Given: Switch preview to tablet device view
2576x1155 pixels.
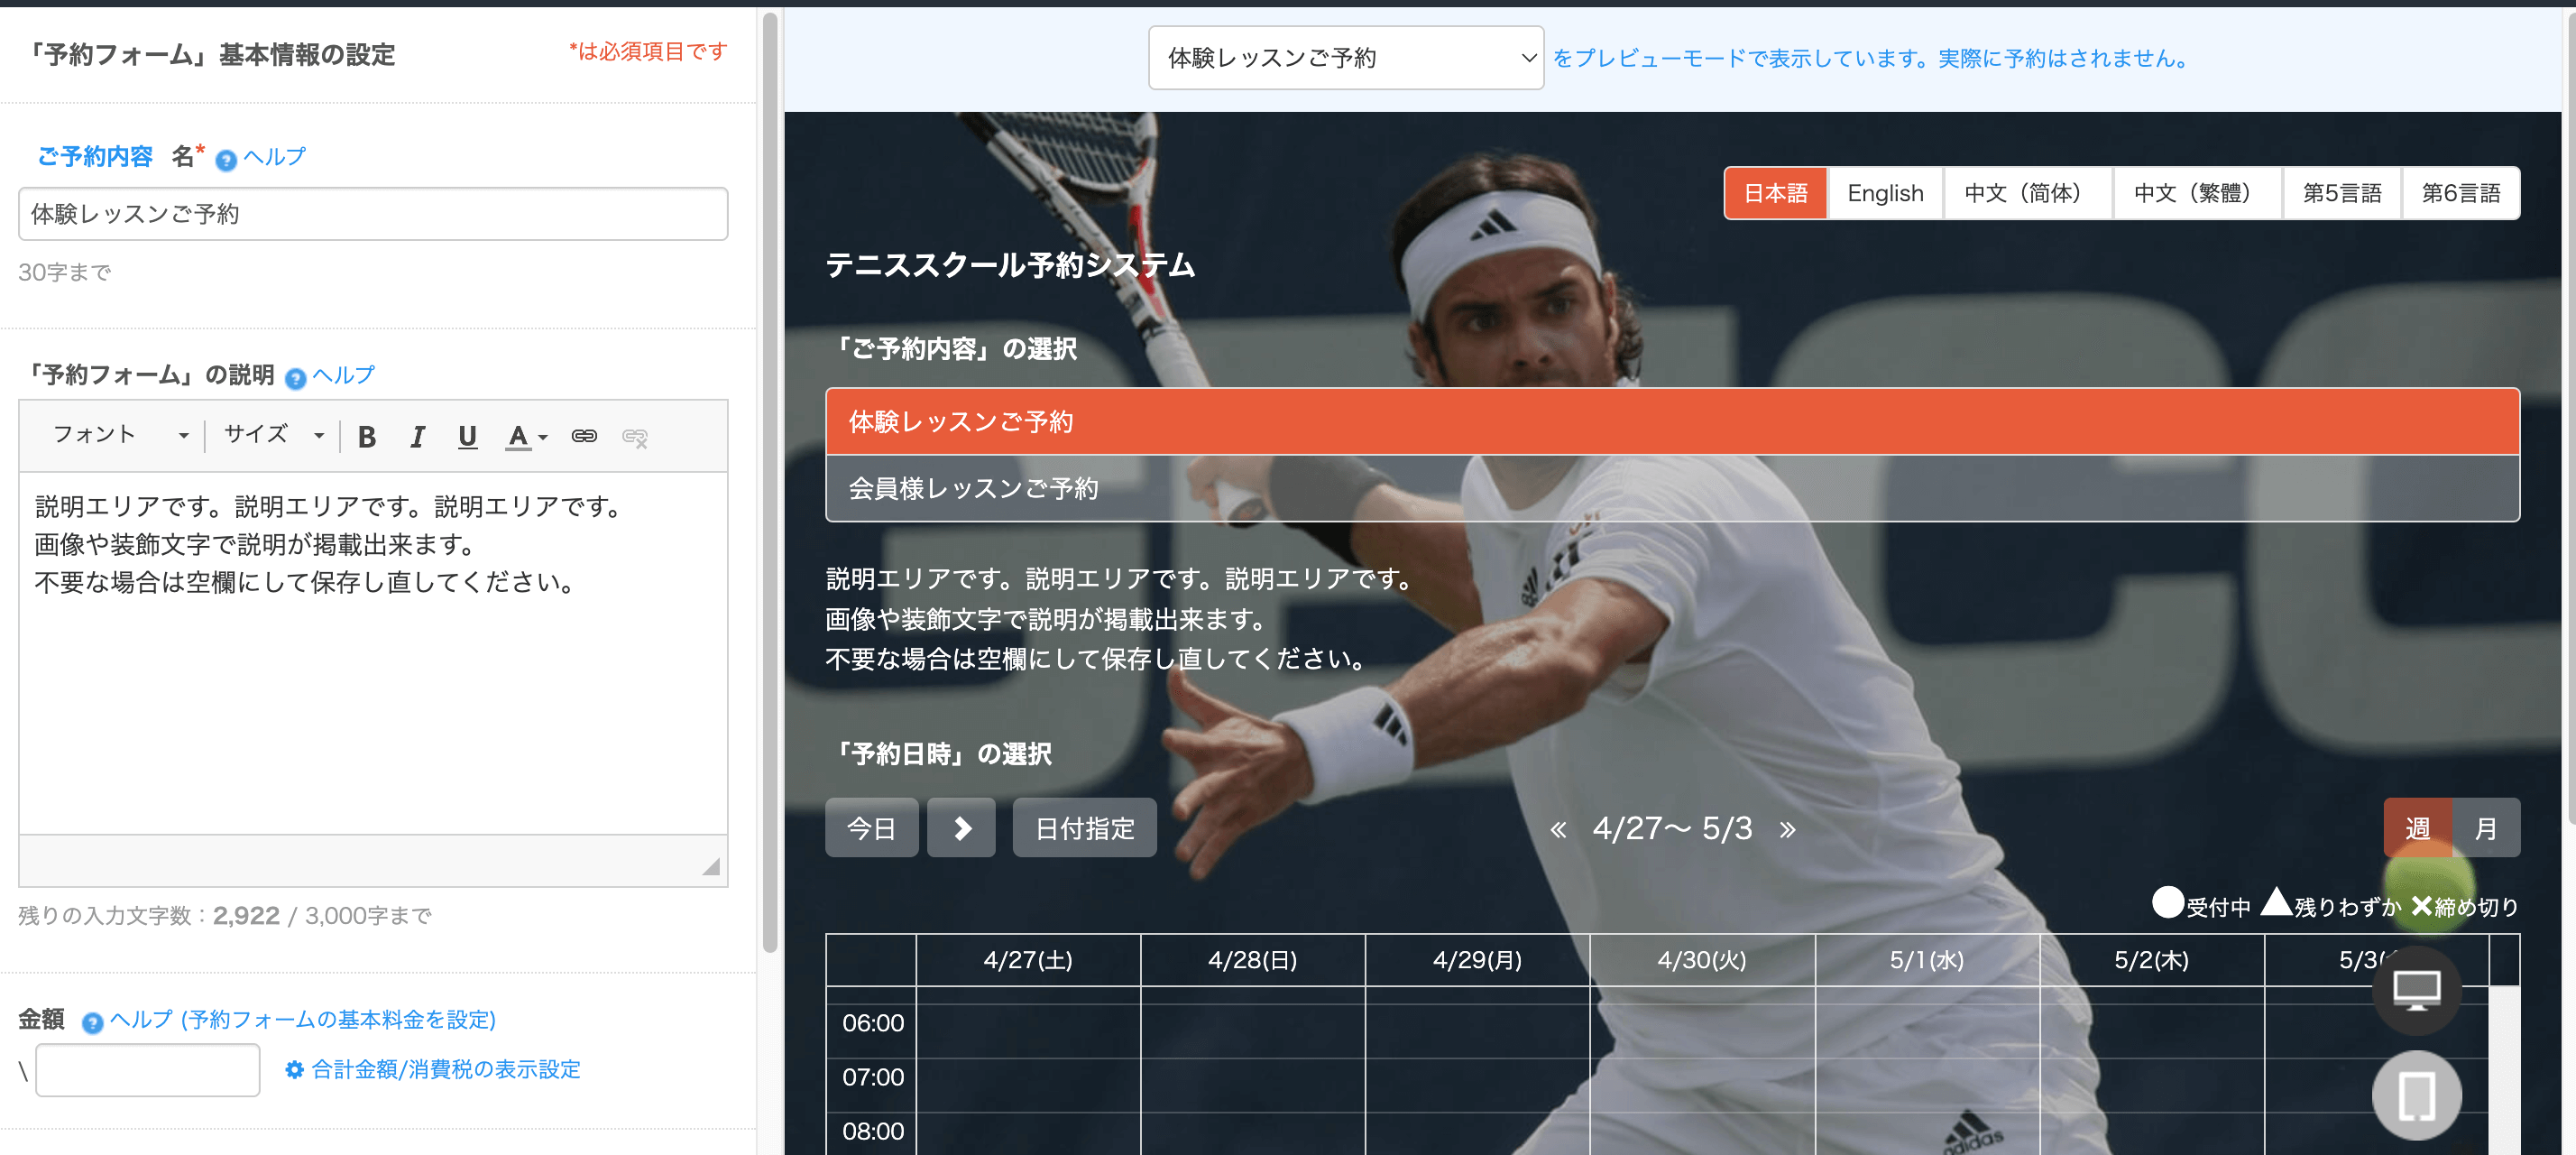Looking at the screenshot, I should (2416, 1096).
